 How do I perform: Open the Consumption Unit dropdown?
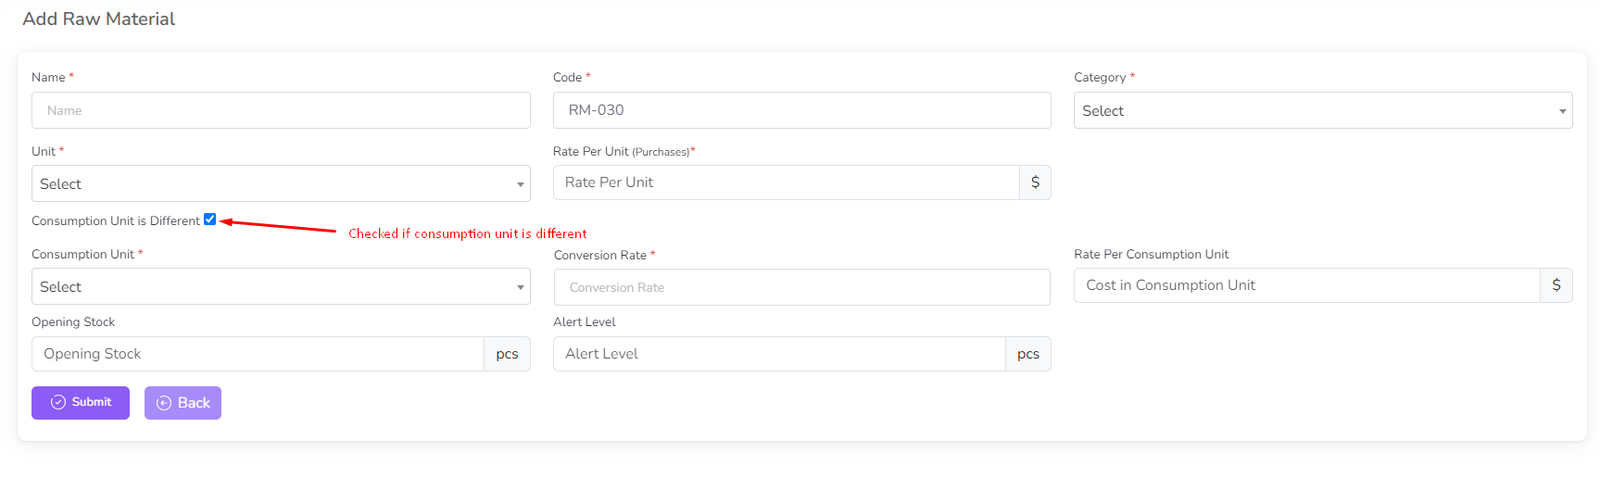(280, 287)
